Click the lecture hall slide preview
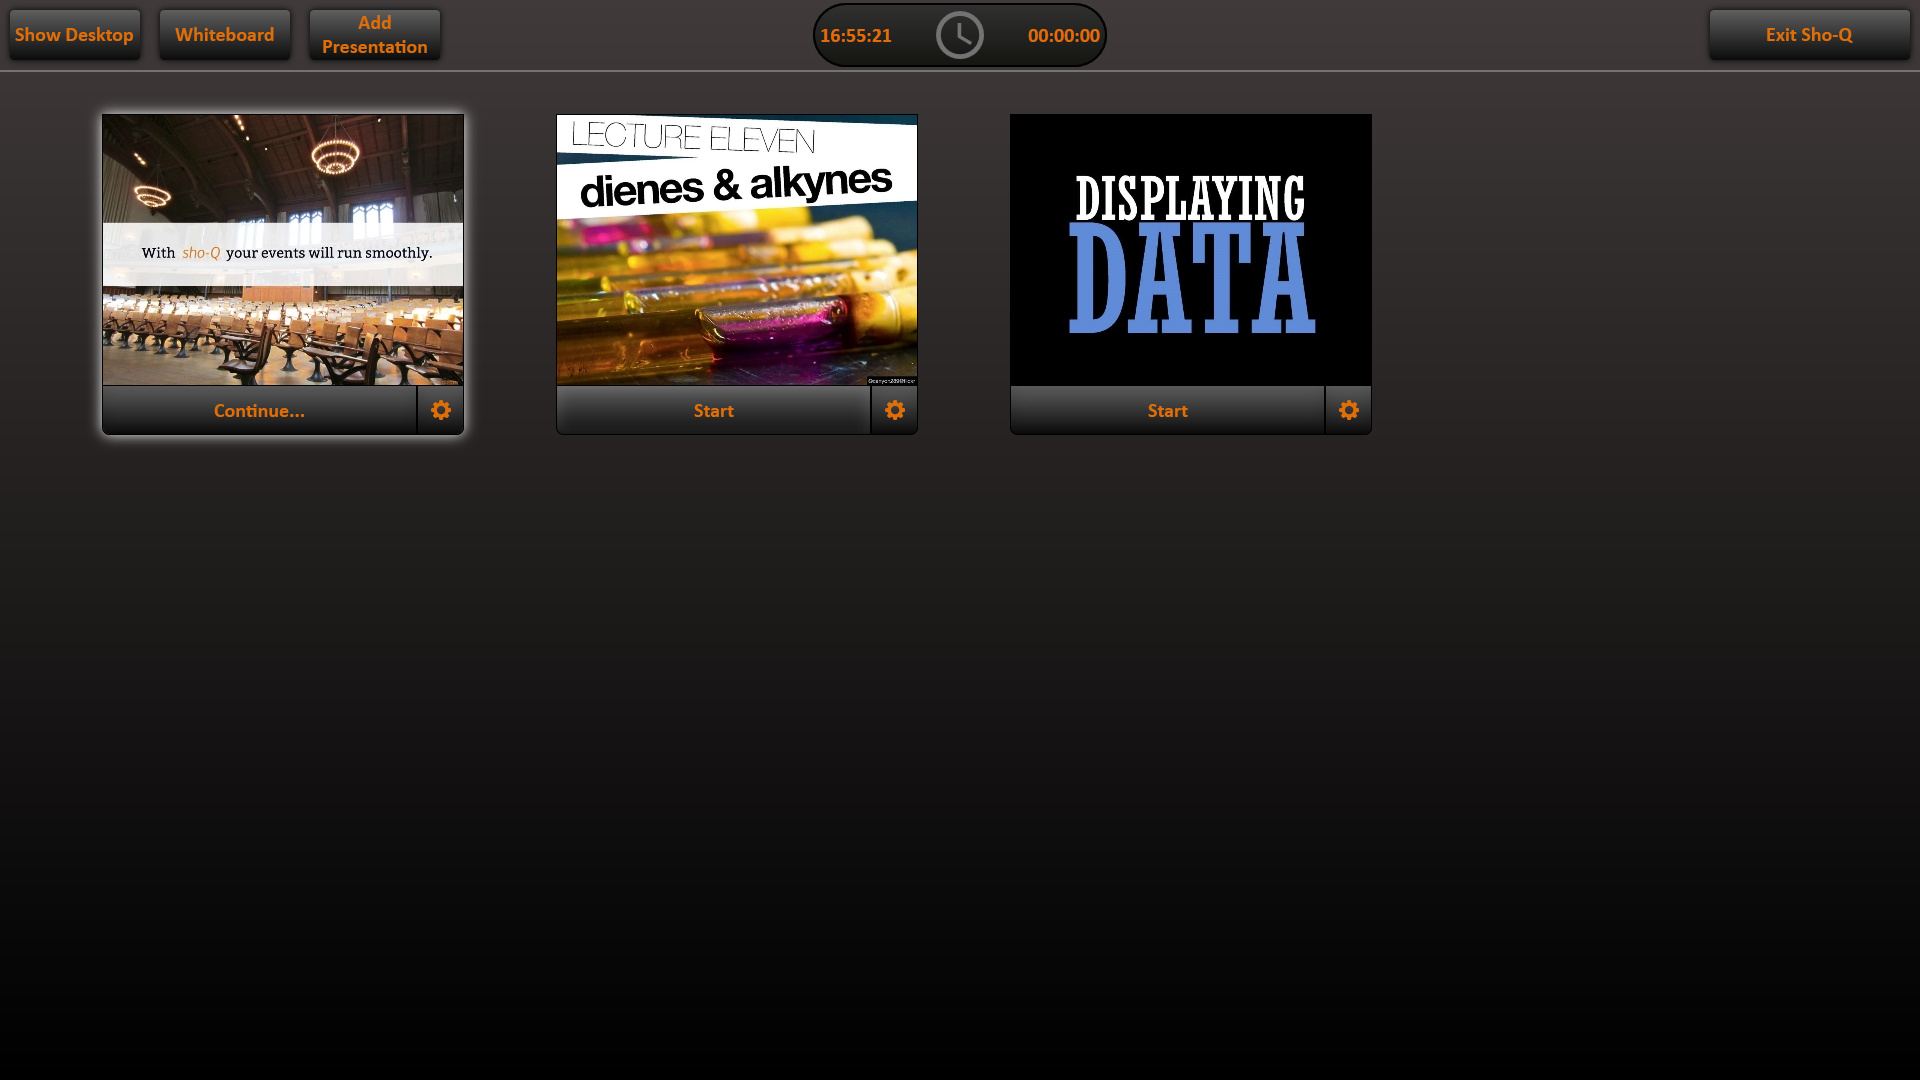This screenshot has height=1080, width=1920. (x=282, y=250)
